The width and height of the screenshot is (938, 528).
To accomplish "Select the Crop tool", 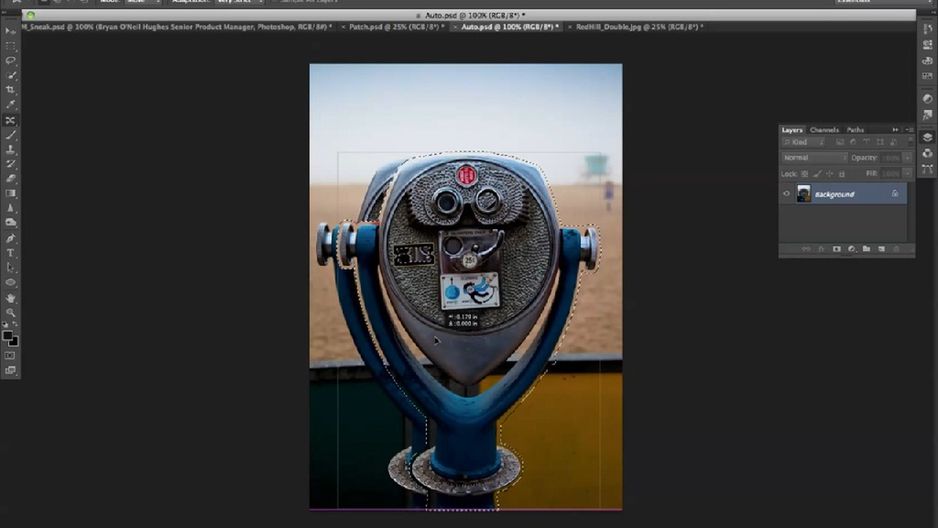I will [10, 90].
